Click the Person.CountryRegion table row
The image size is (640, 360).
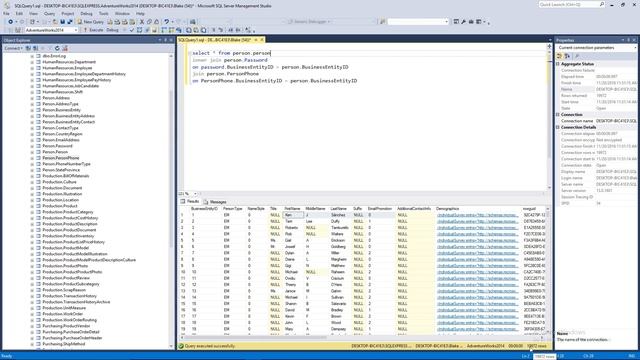(62, 134)
